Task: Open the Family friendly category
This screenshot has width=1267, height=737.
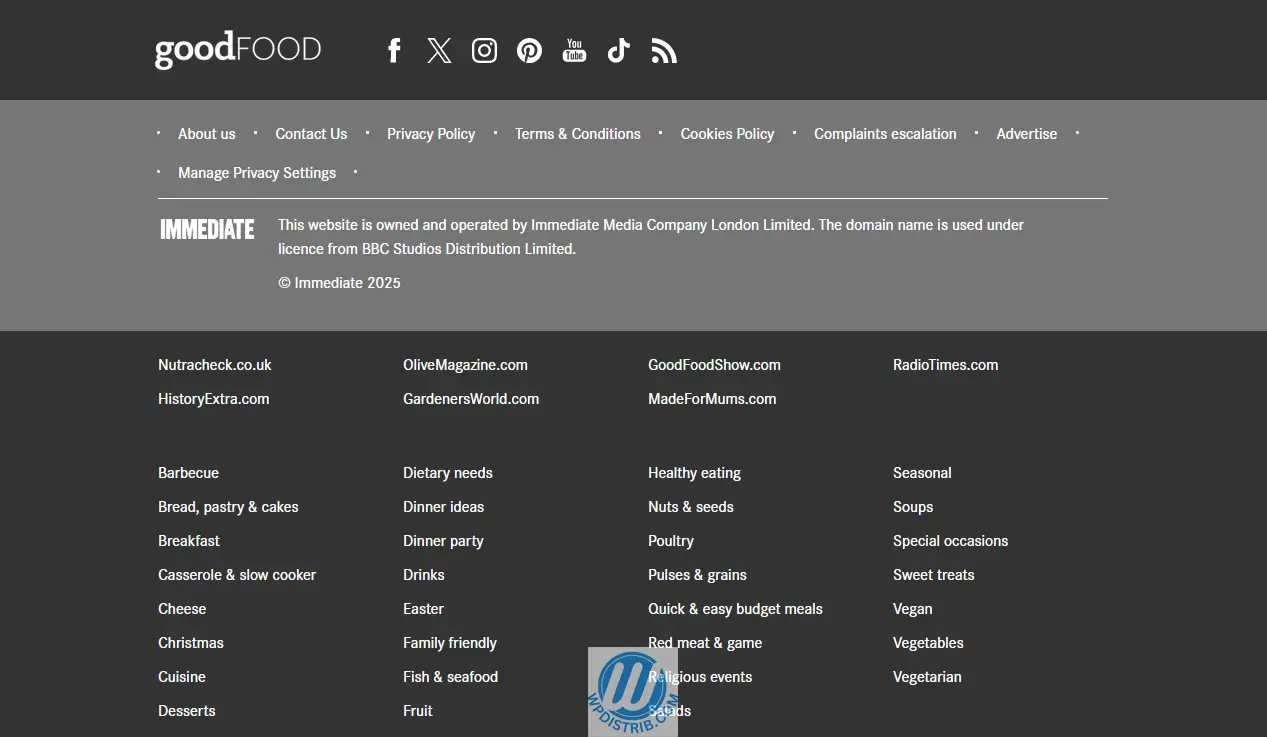Action: 450,643
